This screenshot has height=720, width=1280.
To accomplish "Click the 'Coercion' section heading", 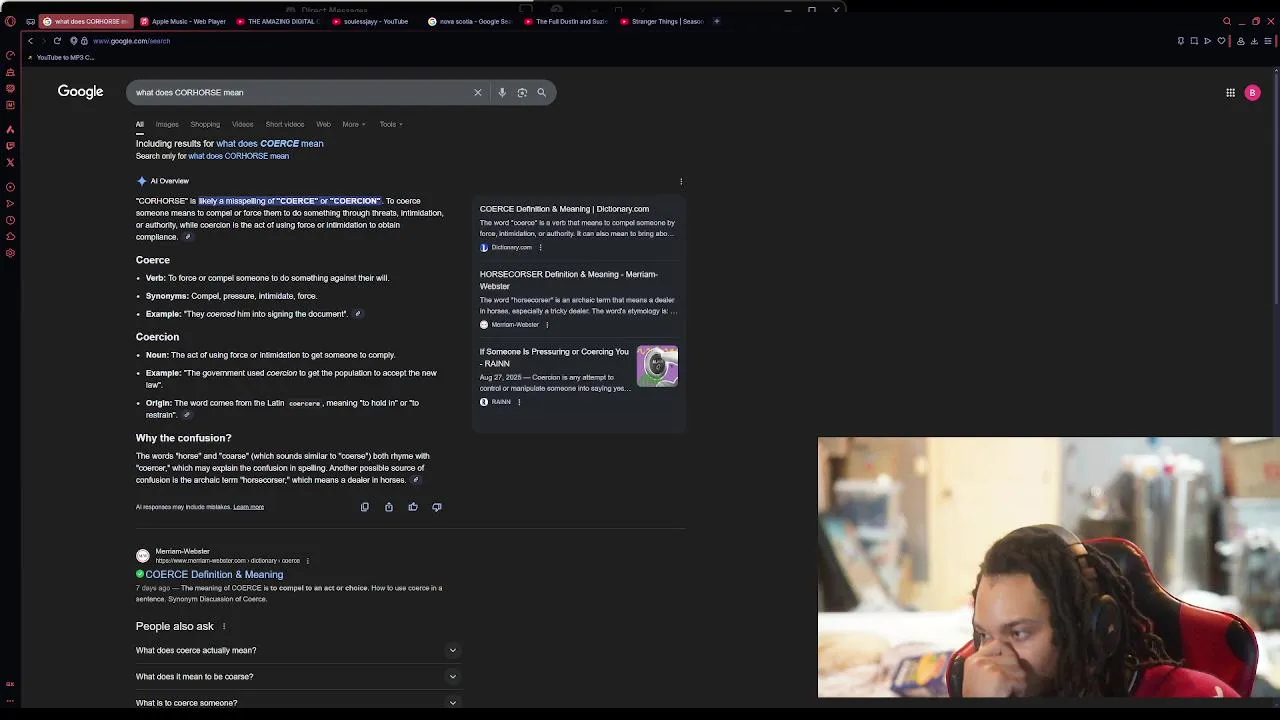I will point(157,337).
